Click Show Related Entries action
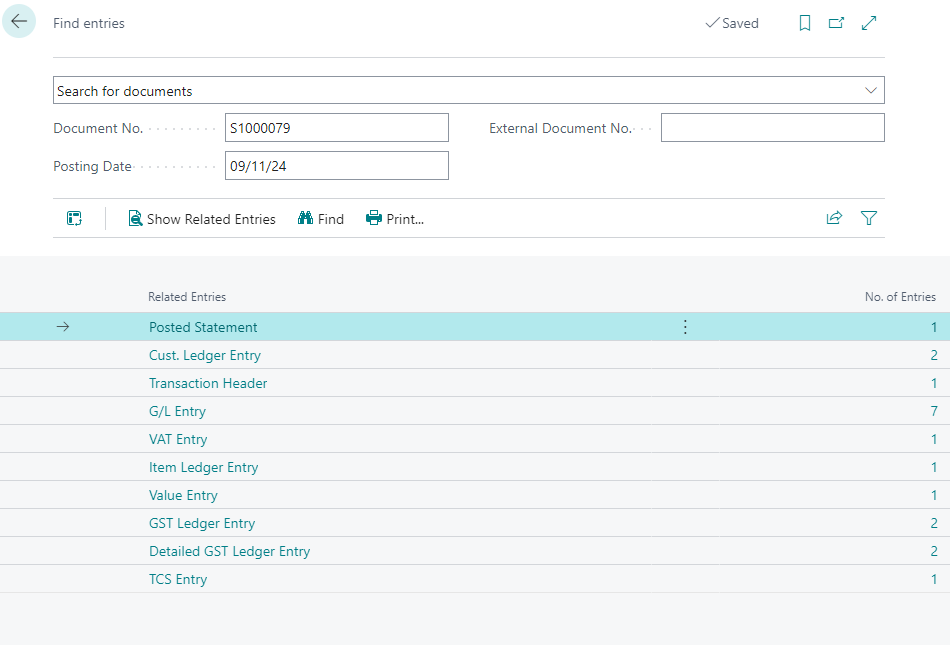 pos(202,219)
